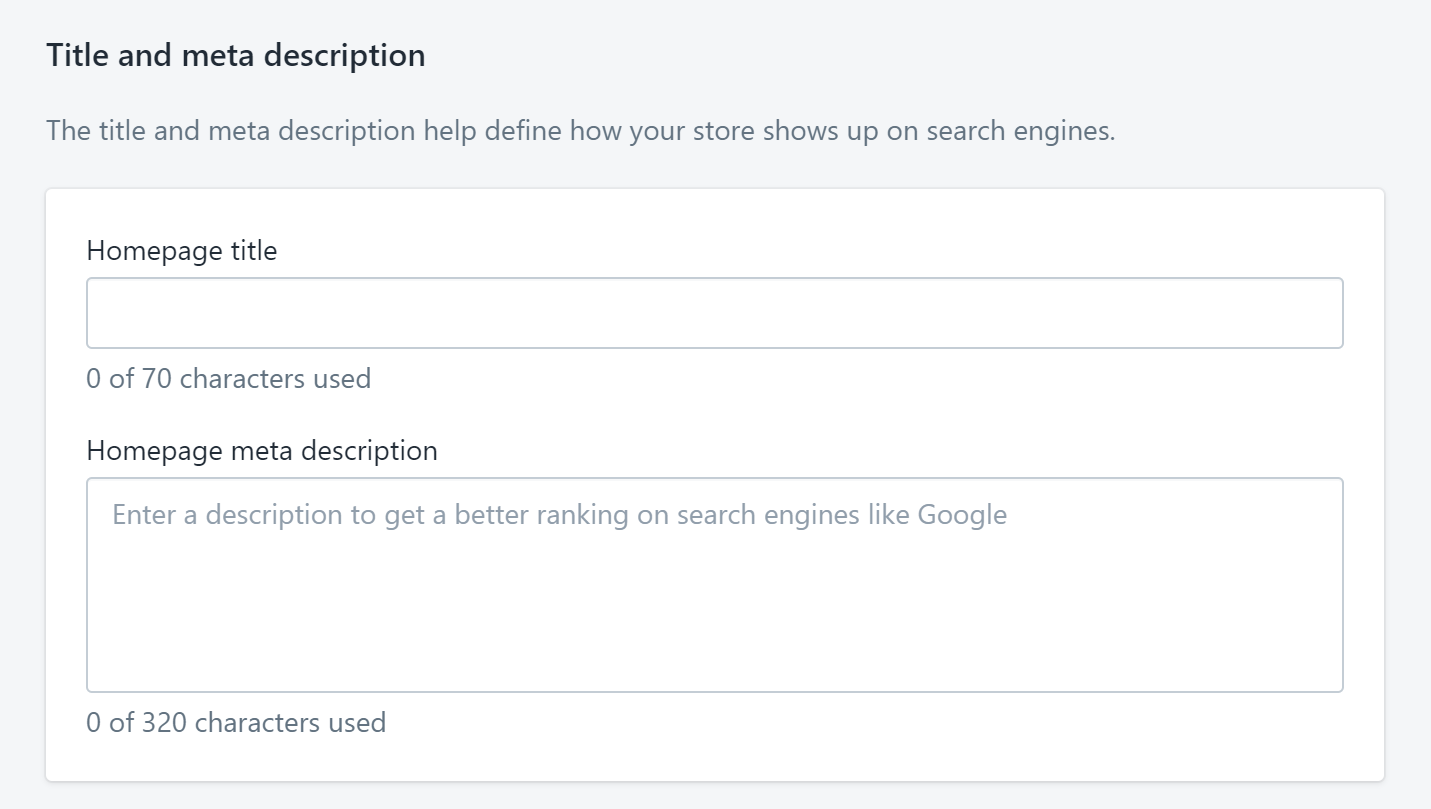Click the word 'Google' in the placeholder

pos(962,515)
